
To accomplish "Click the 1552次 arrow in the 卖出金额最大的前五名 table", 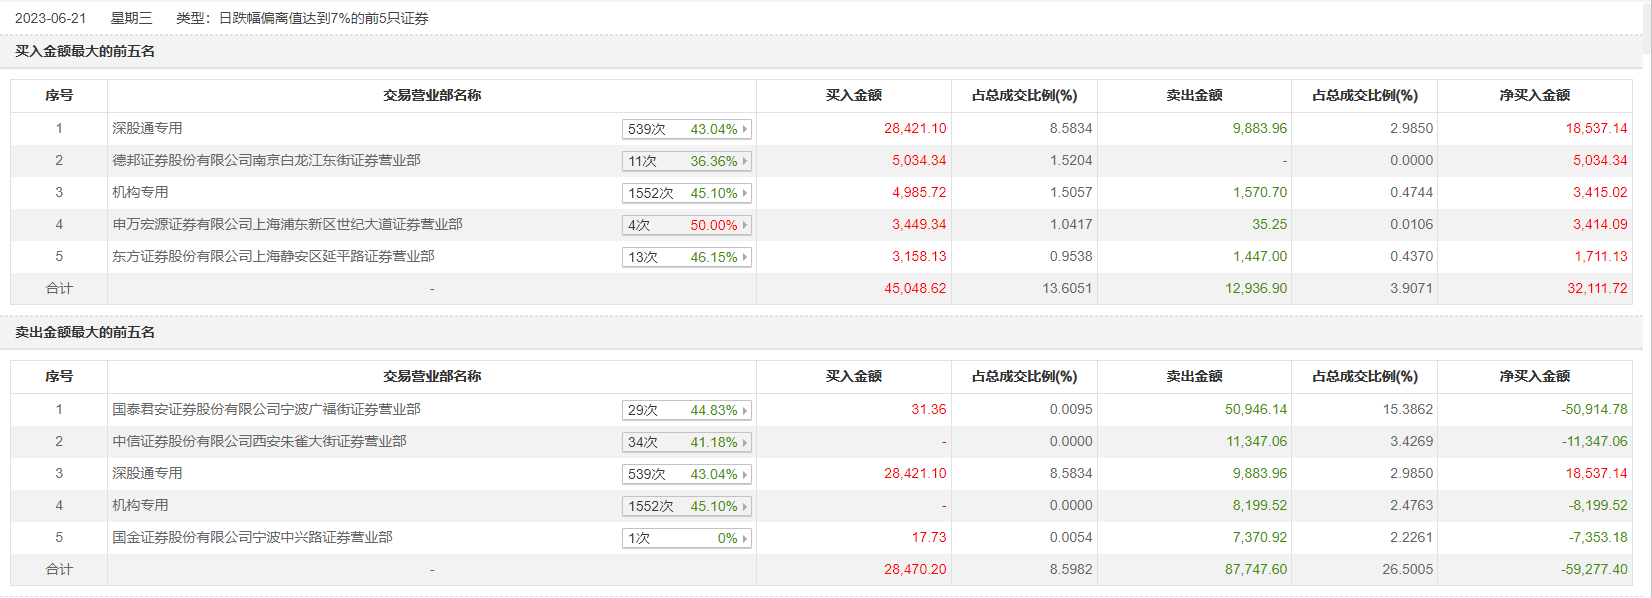I will (x=745, y=506).
